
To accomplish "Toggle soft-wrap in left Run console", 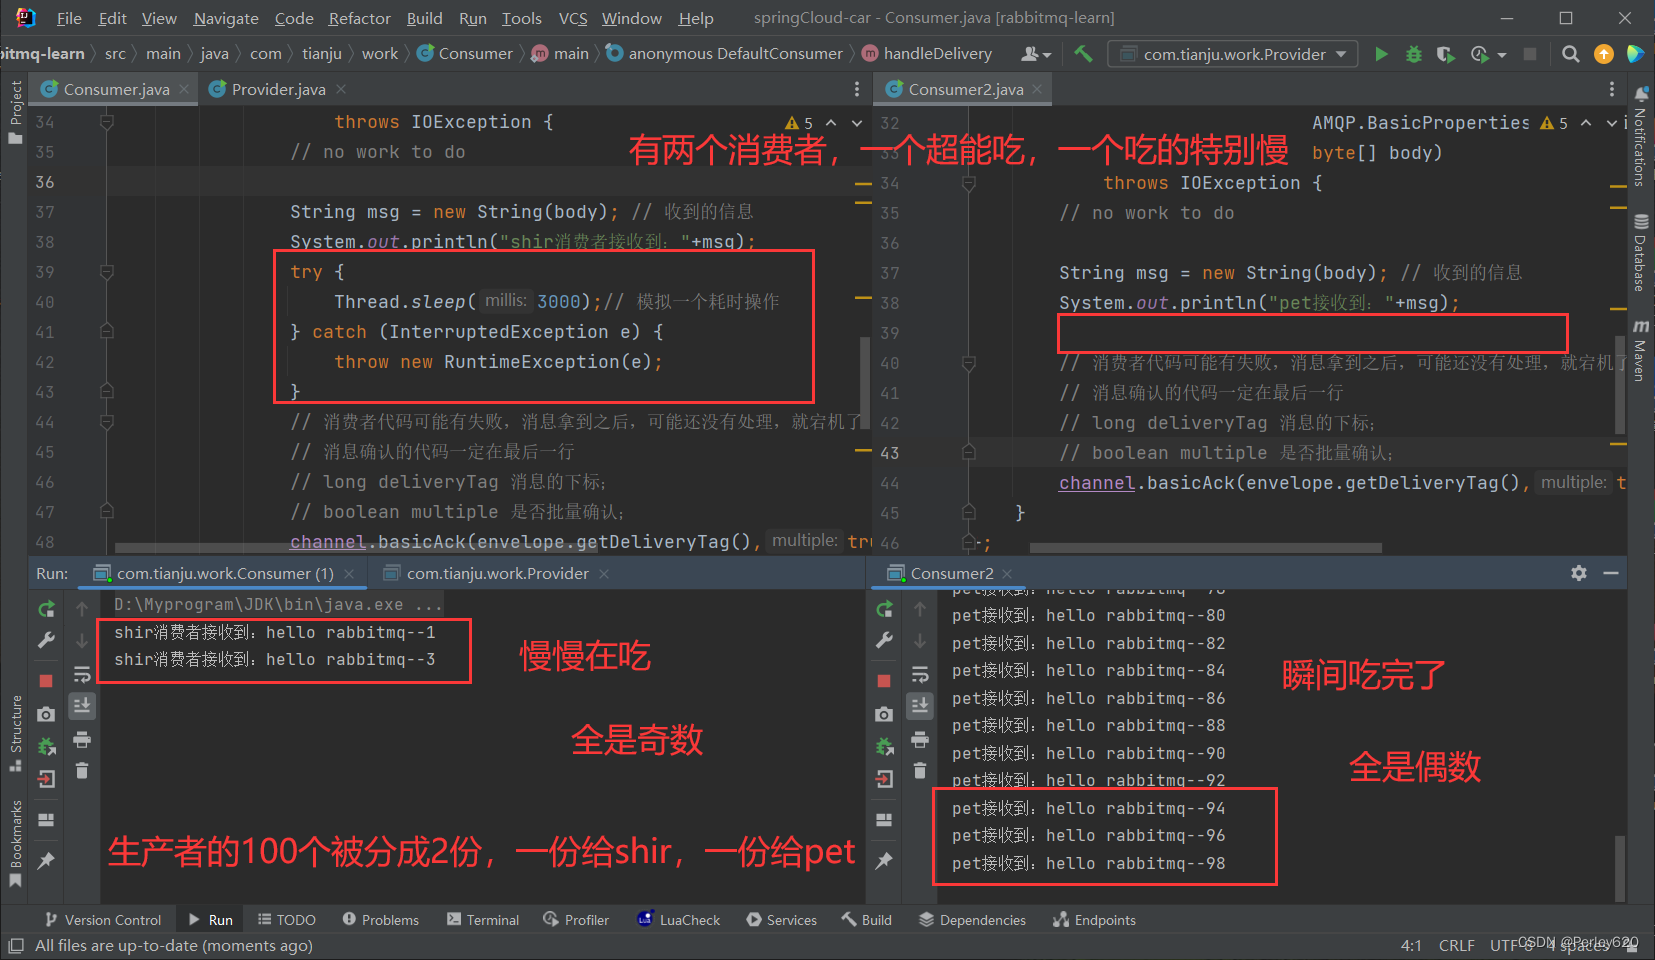I will coord(82,675).
